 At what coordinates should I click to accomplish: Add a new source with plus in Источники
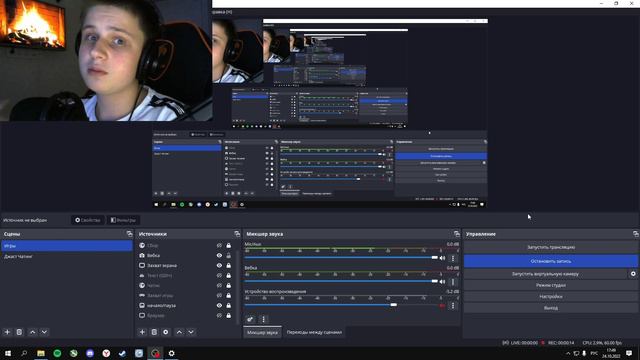click(142, 332)
